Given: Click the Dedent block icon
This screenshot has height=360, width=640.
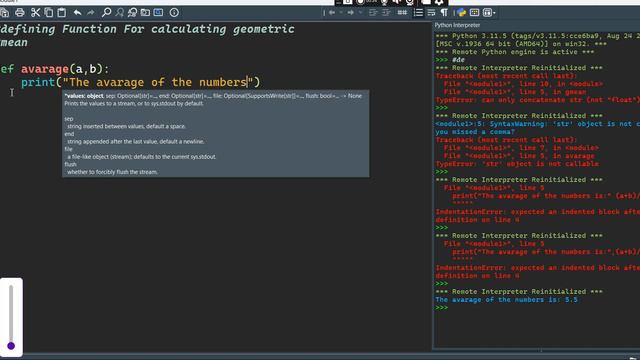Looking at the screenshot, I should pyautogui.click(x=373, y=13).
